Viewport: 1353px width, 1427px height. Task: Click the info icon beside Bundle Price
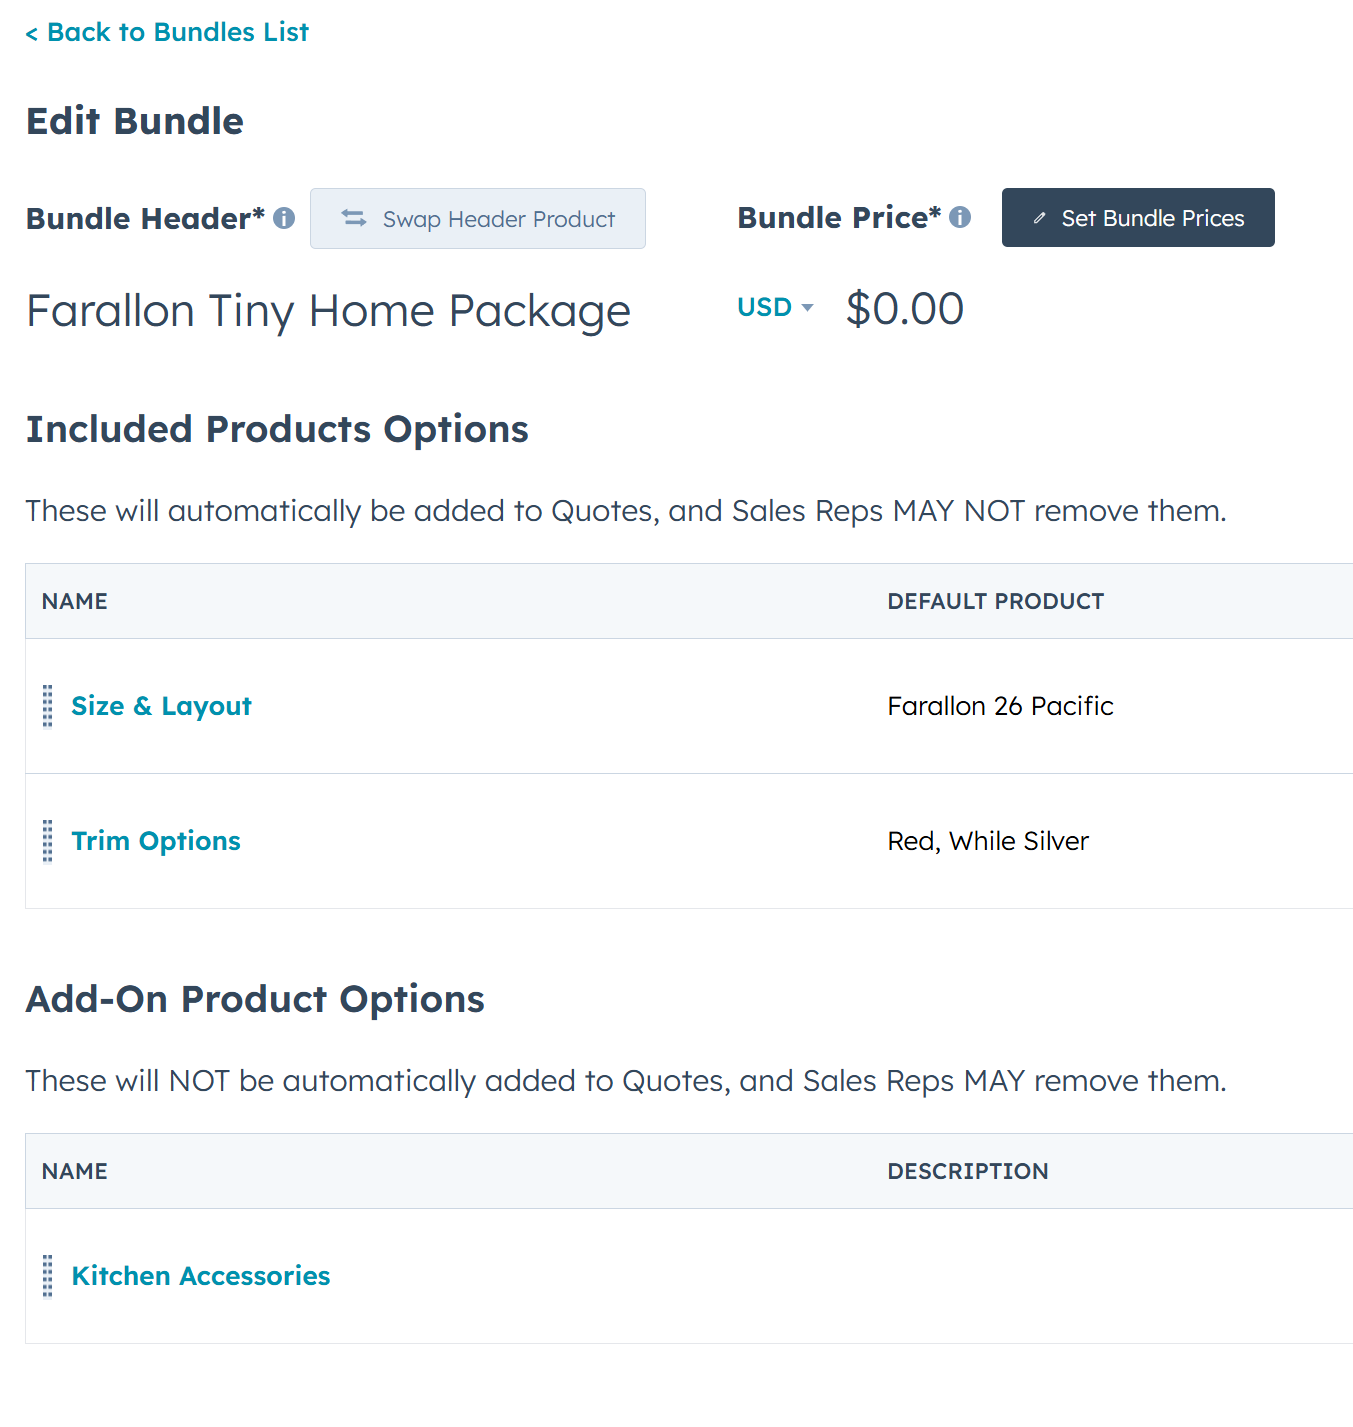[x=961, y=216]
